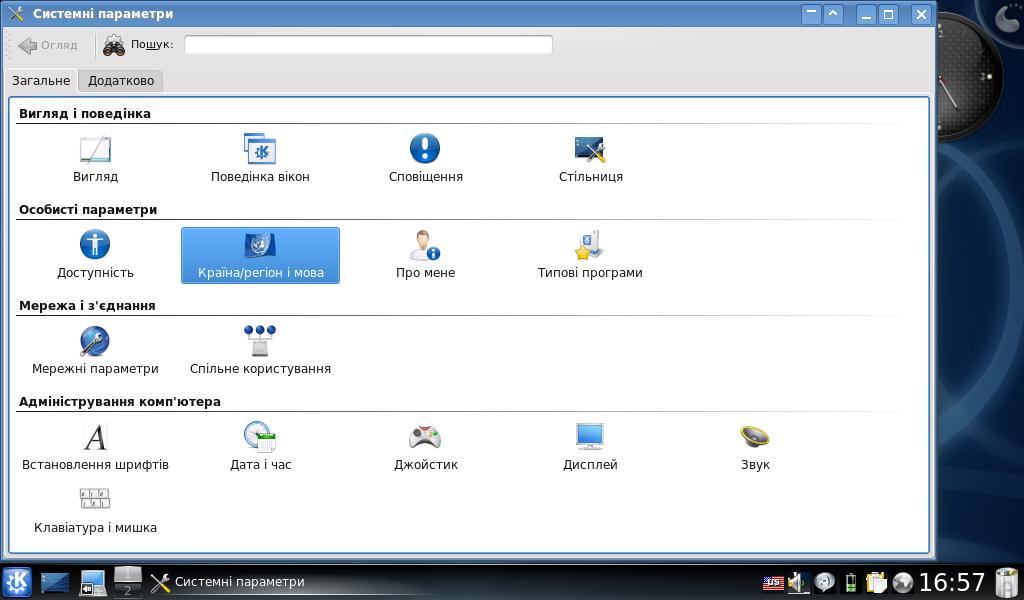The height and width of the screenshot is (600, 1024).
Task: Click the Огляд back button
Action: [48, 45]
